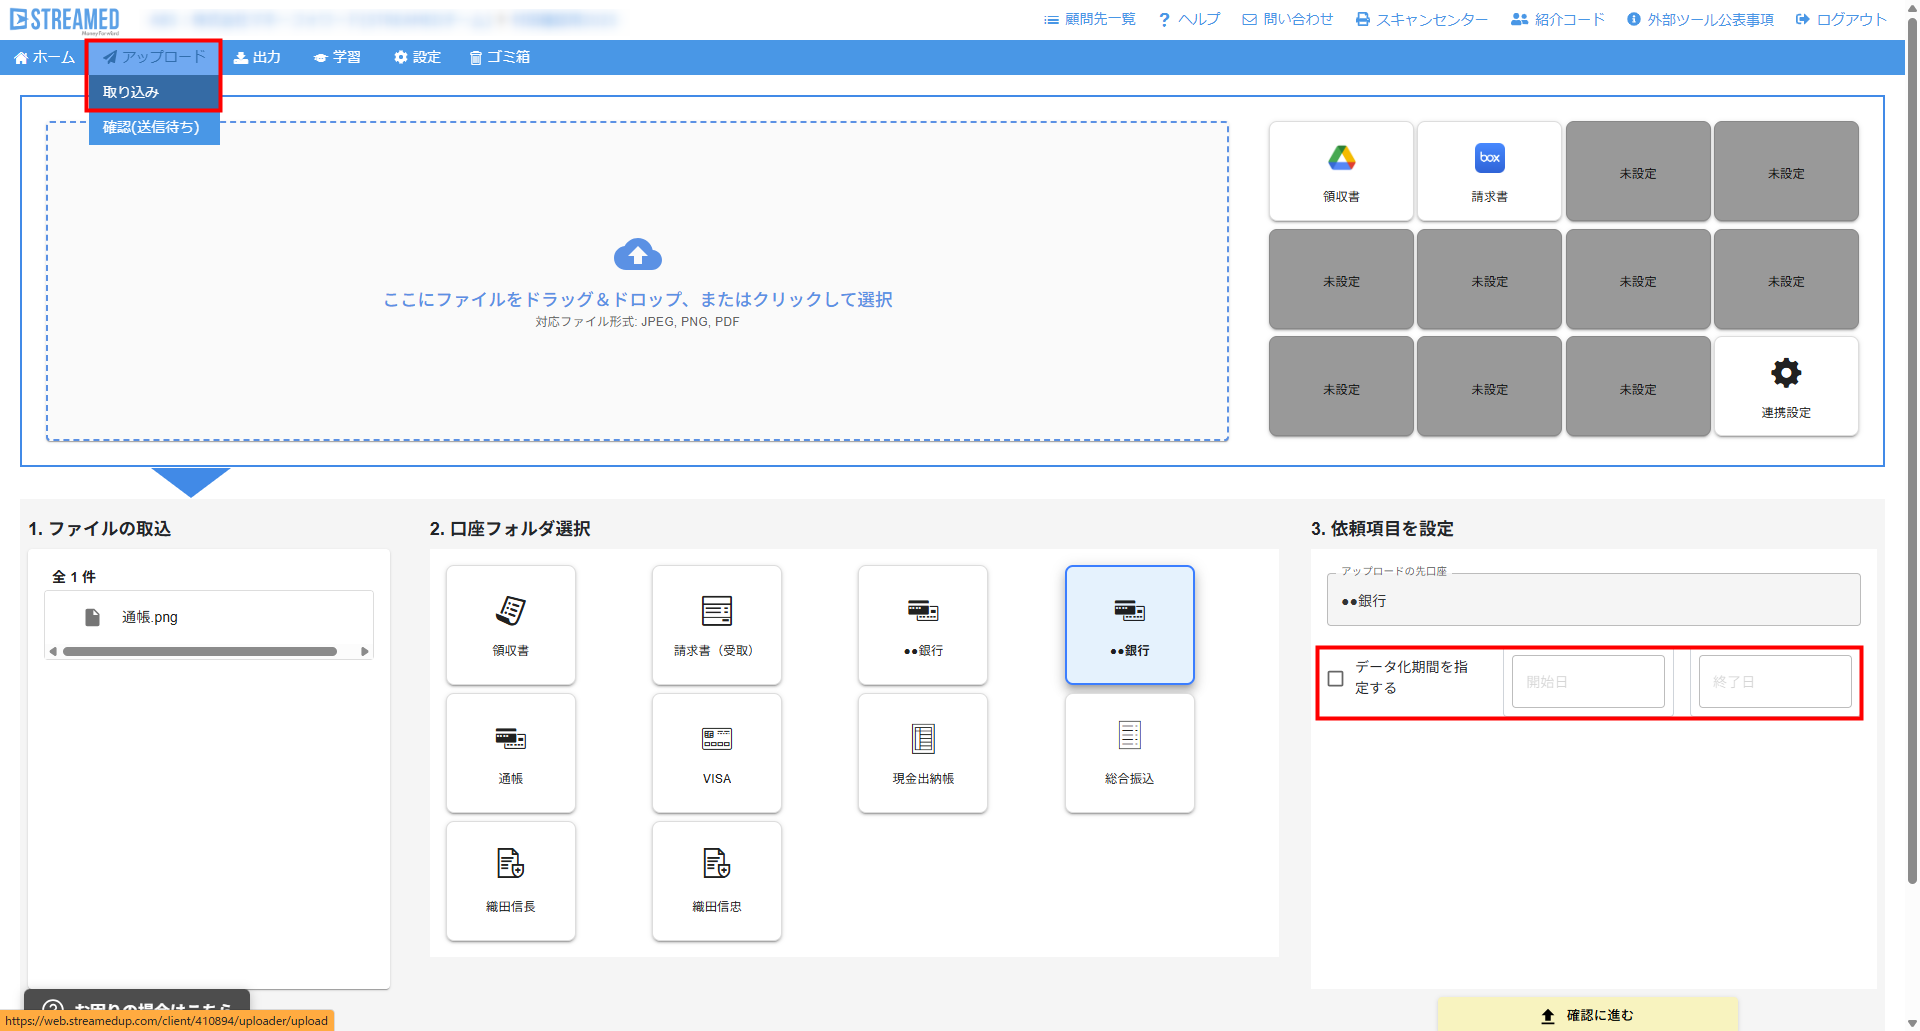Choose the VISA card folder
1920x1031 pixels.
(716, 753)
